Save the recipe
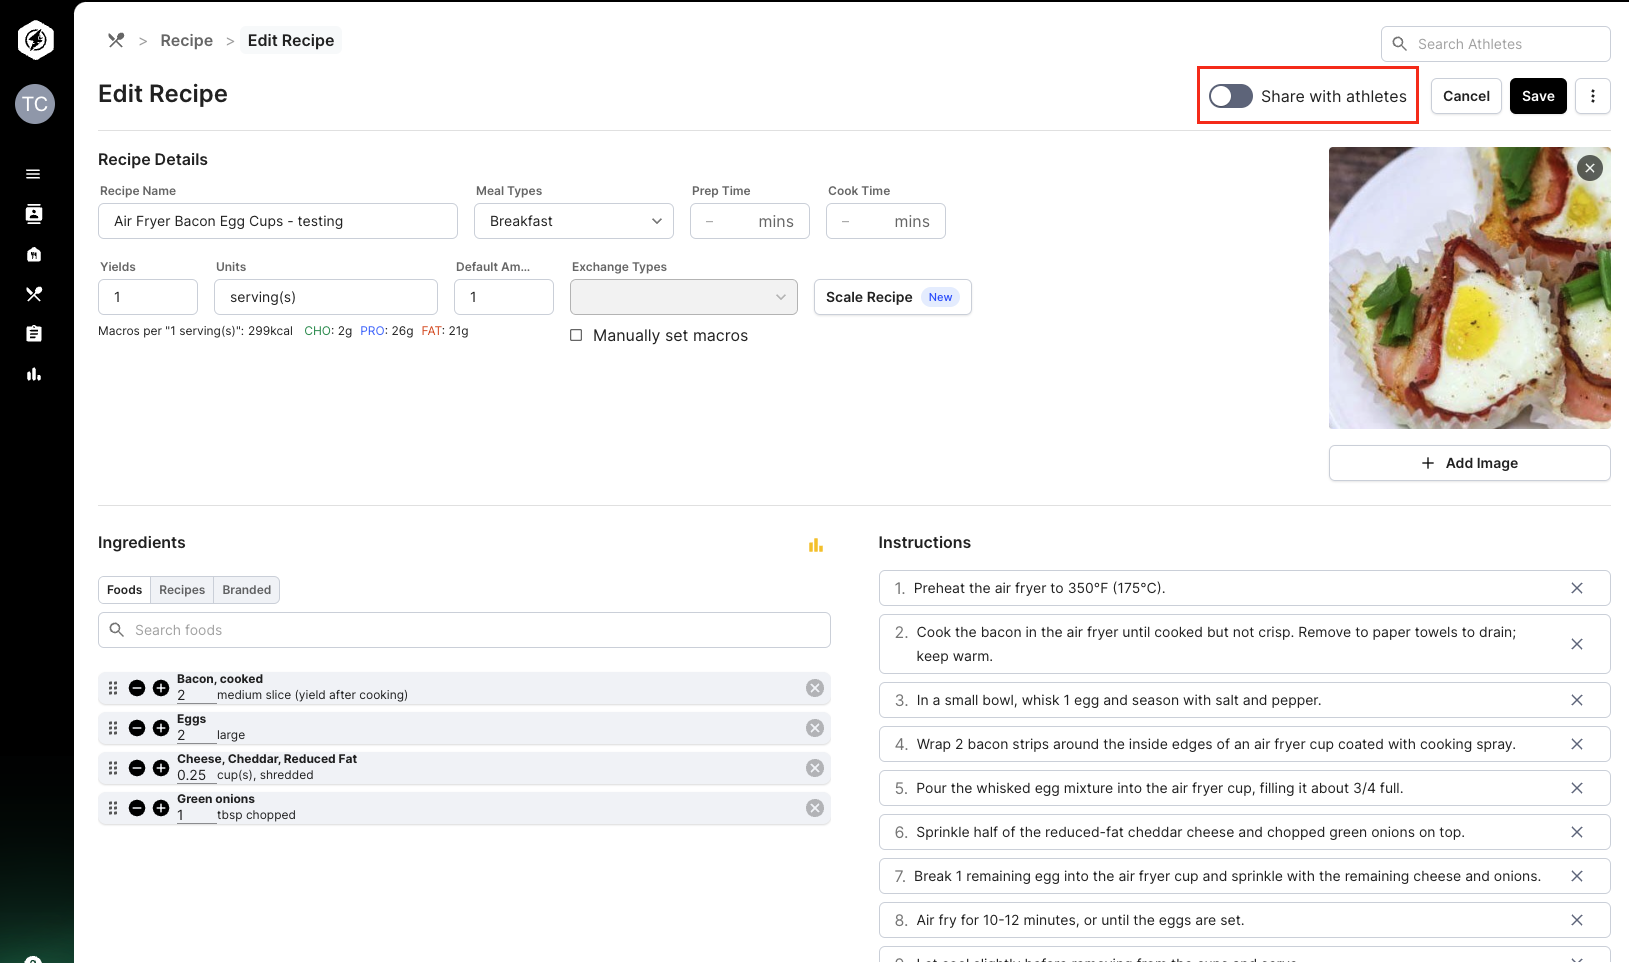 click(1538, 96)
